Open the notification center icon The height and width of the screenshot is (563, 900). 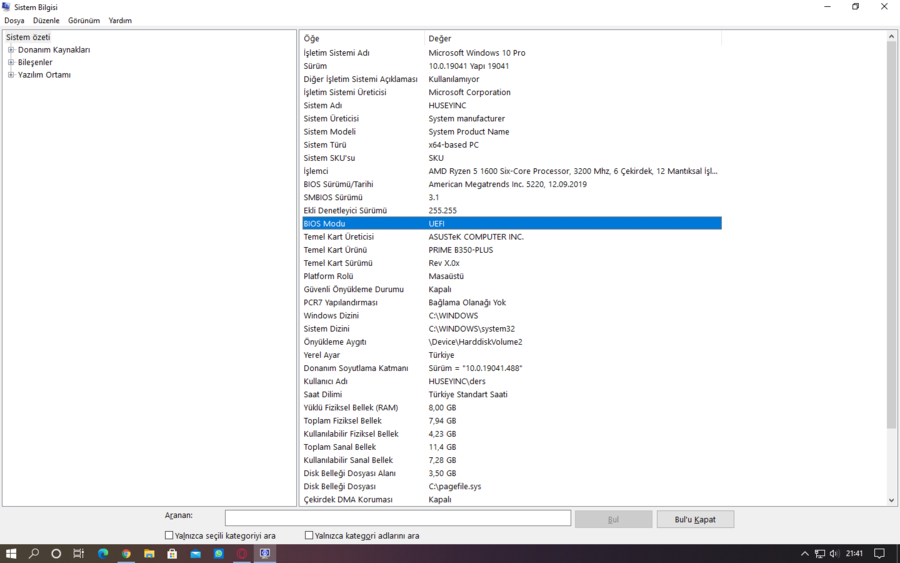click(879, 554)
